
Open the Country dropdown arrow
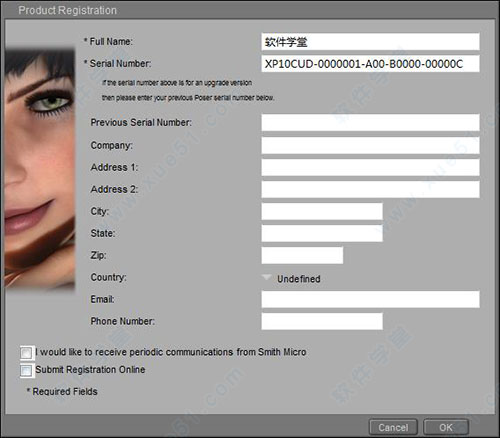tap(266, 277)
